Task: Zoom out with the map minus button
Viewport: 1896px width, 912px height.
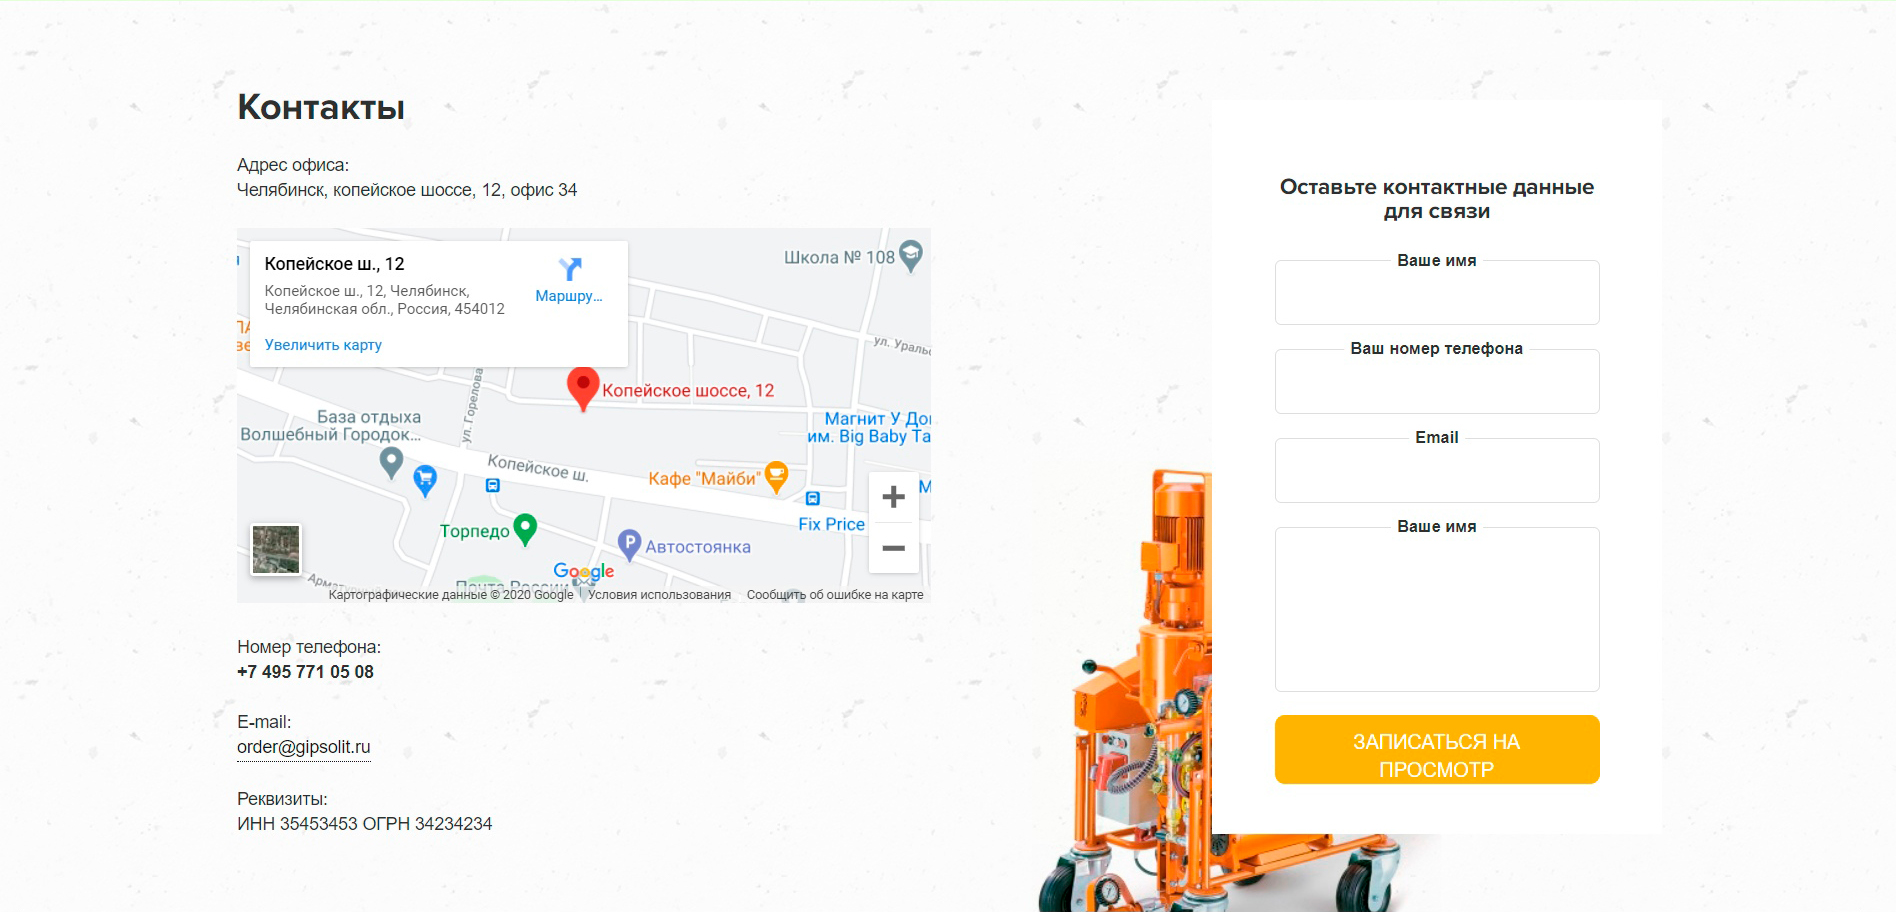Action: 894,548
